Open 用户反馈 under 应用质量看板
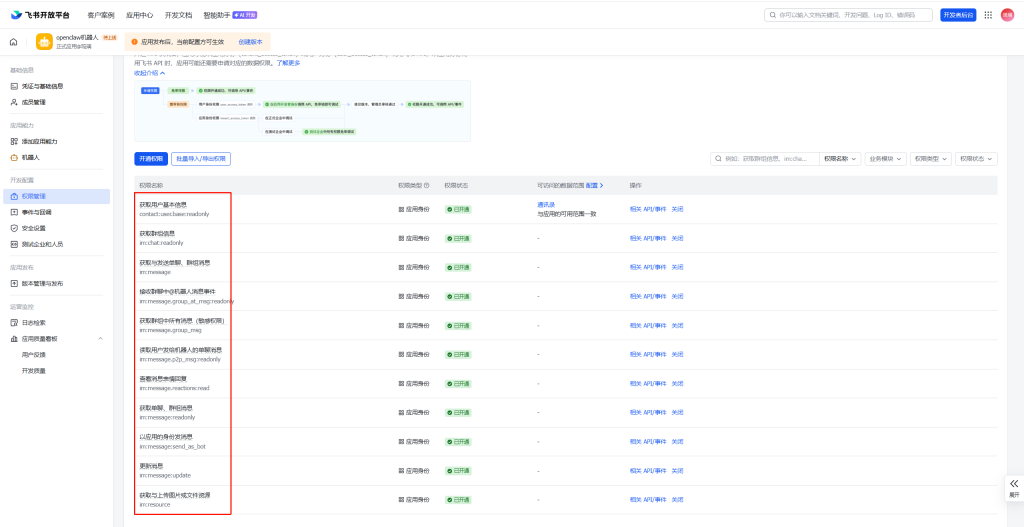Image resolution: width=1024 pixels, height=527 pixels. pos(33,355)
